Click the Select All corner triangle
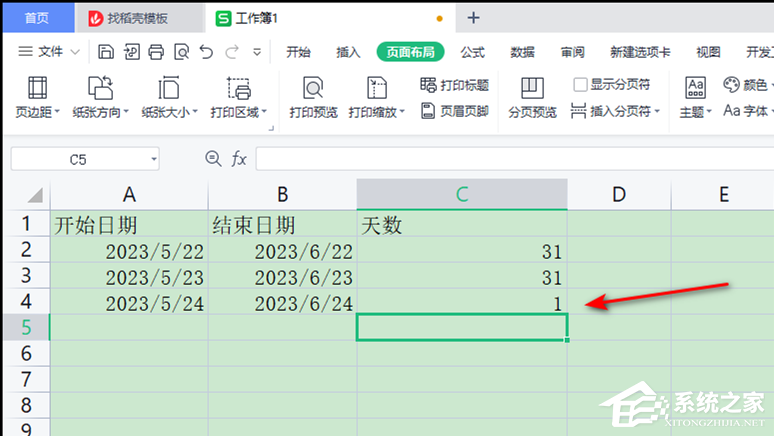 pos(35,195)
